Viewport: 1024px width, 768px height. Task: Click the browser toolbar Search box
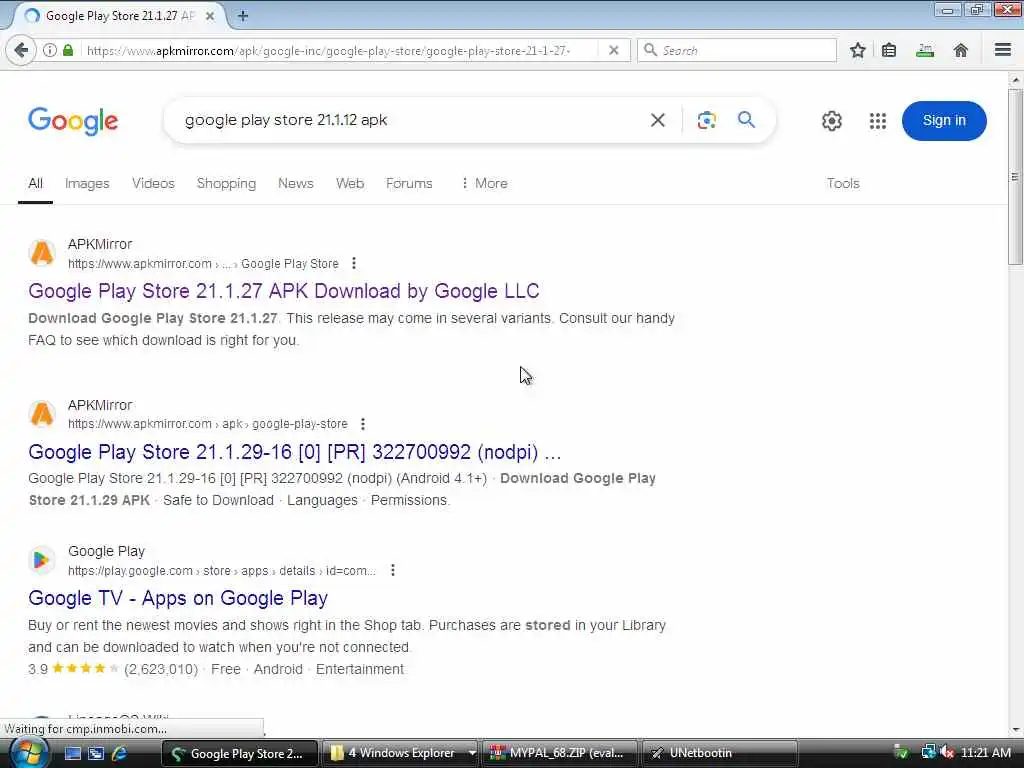click(x=737, y=50)
